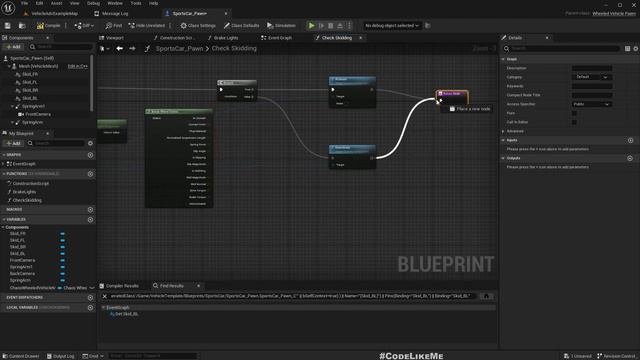The image size is (640, 360).
Task: Open the Access Specifier dropdown
Action: click(592, 104)
